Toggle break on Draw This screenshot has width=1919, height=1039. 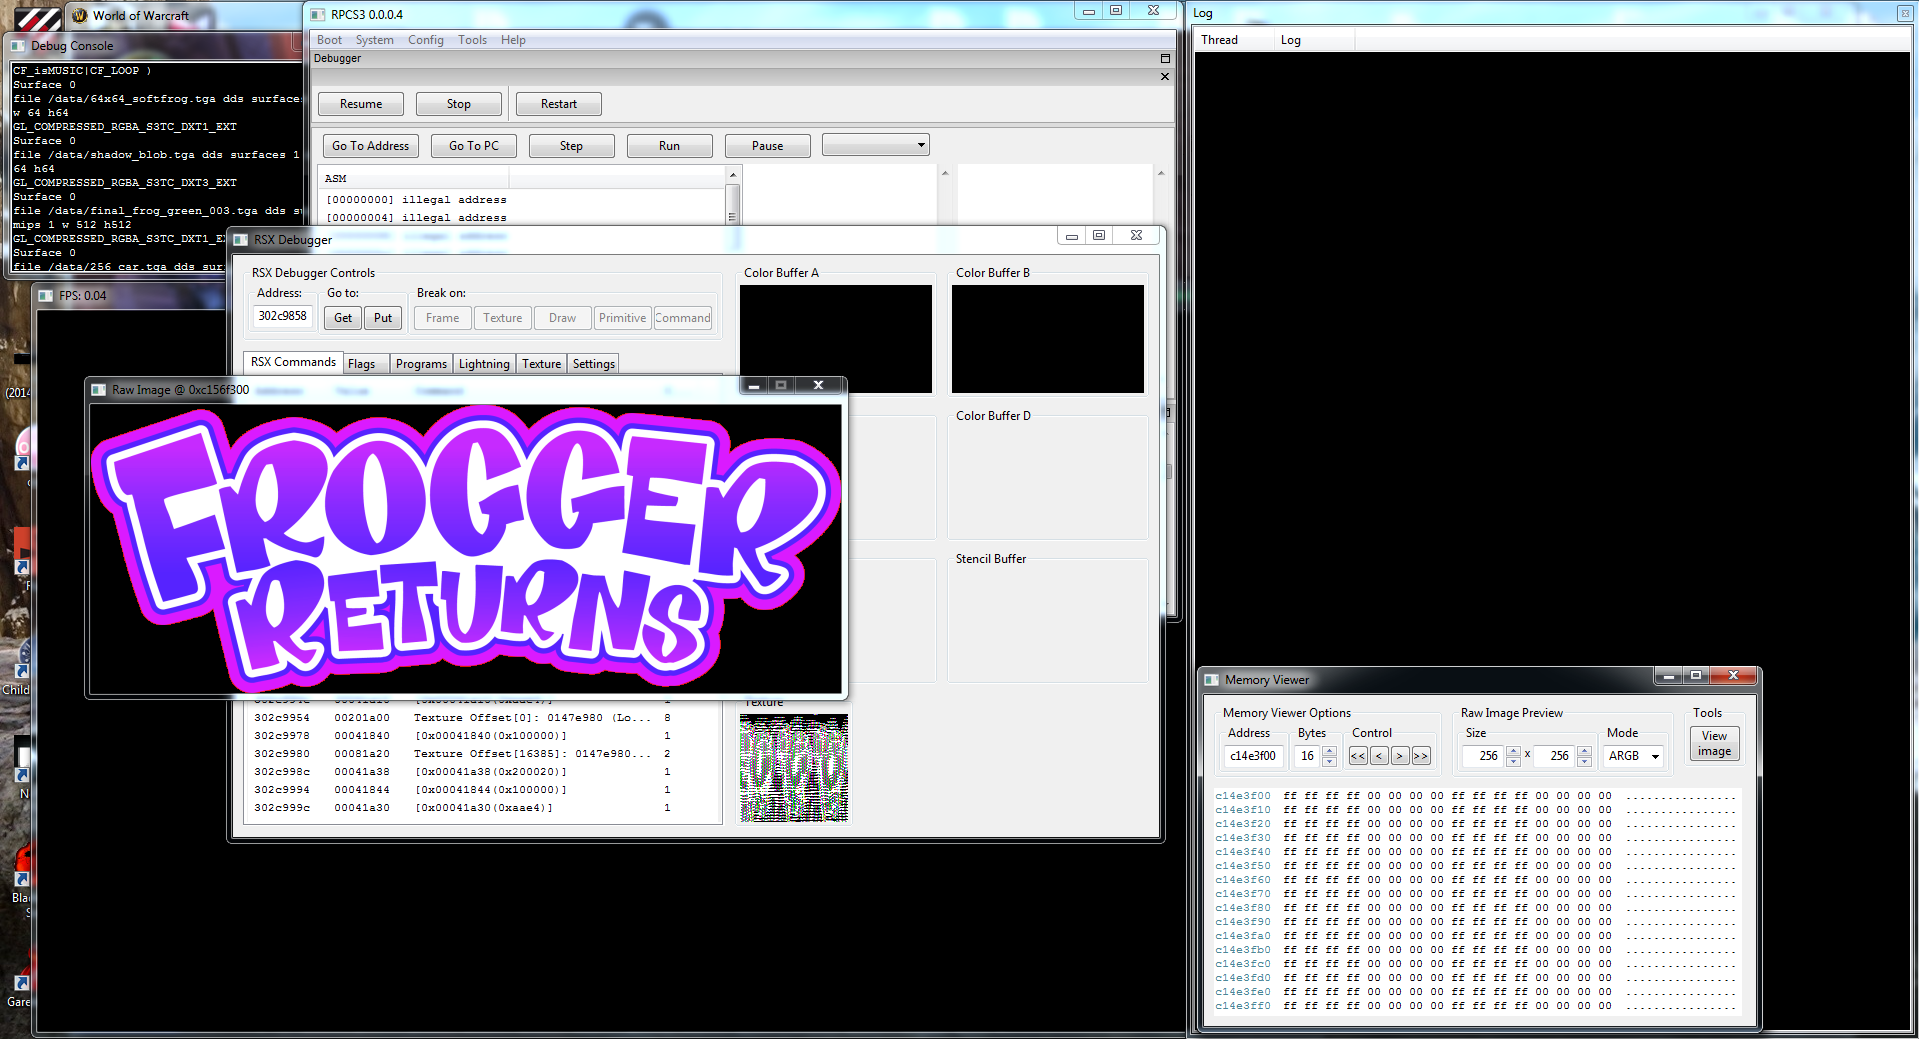pyautogui.click(x=562, y=318)
